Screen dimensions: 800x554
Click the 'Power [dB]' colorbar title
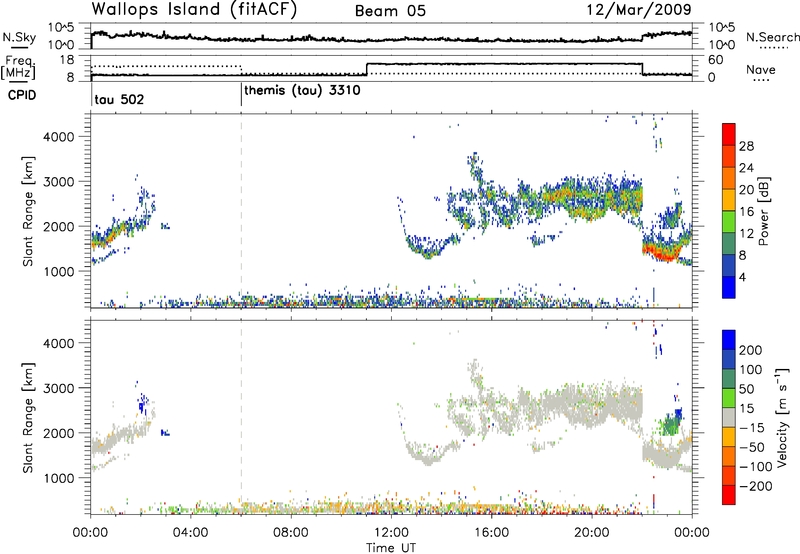point(763,211)
